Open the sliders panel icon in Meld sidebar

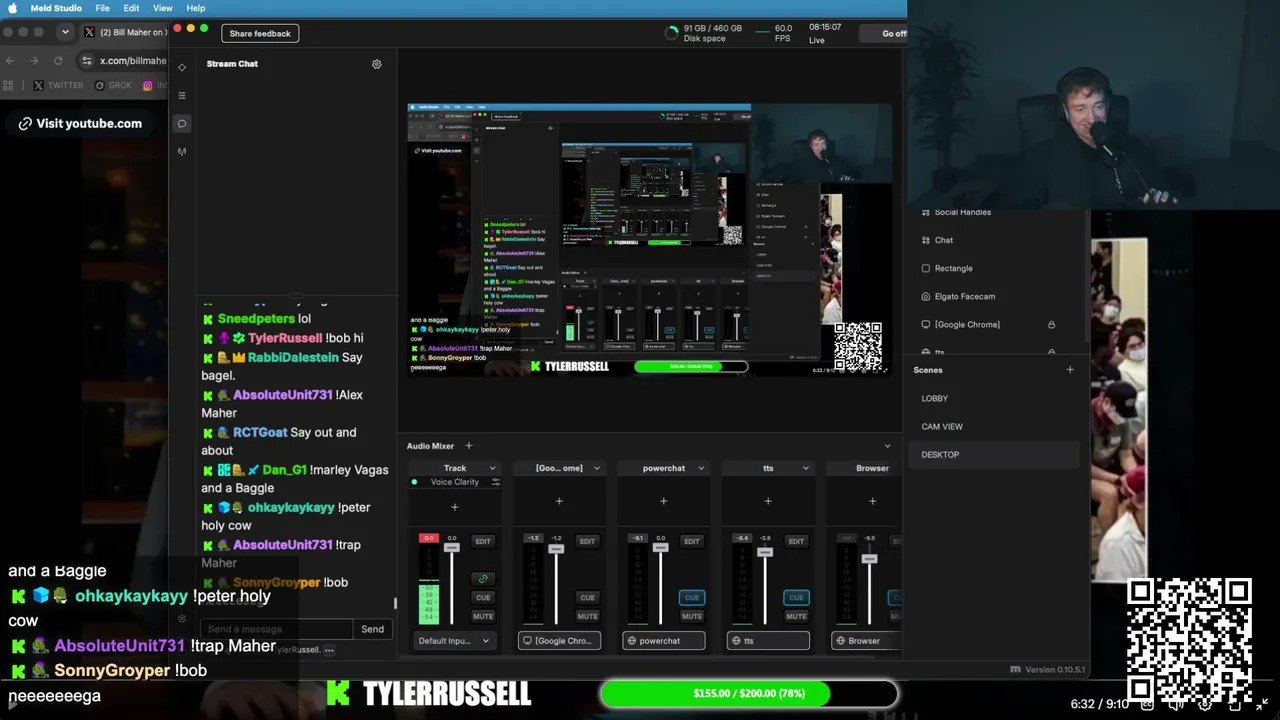coord(182,95)
